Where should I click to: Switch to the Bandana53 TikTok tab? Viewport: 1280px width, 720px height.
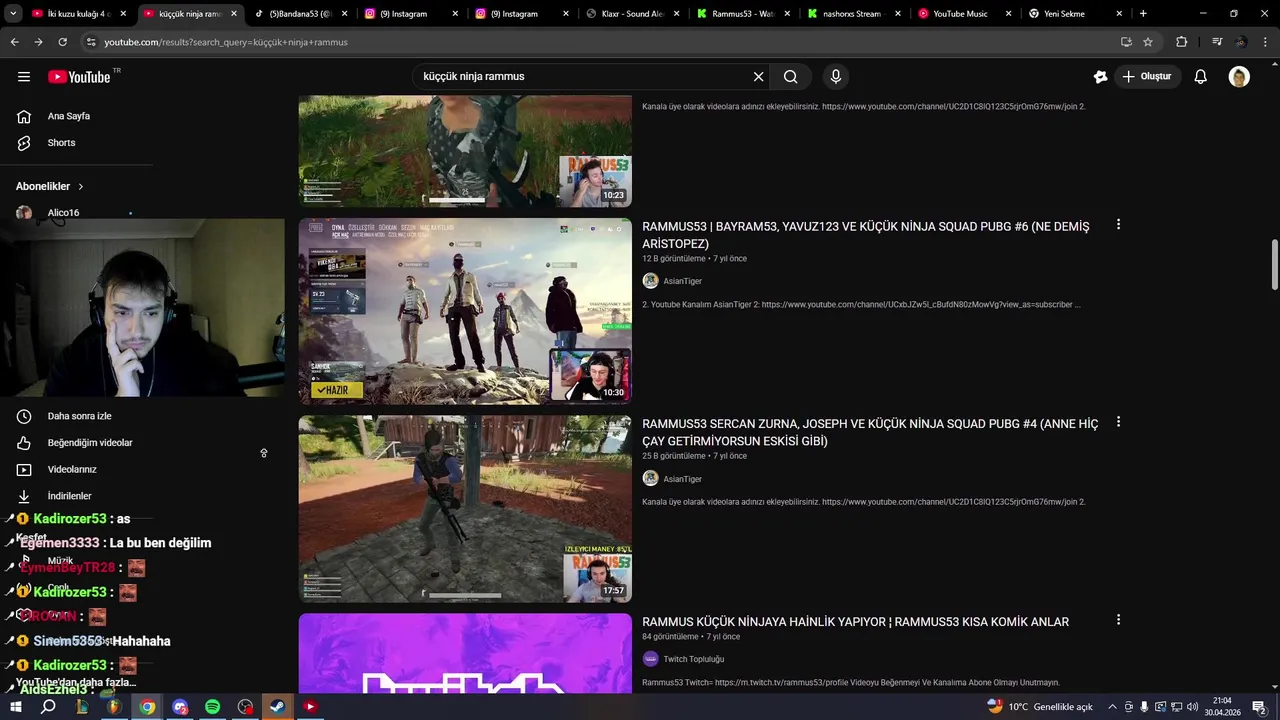pos(299,14)
